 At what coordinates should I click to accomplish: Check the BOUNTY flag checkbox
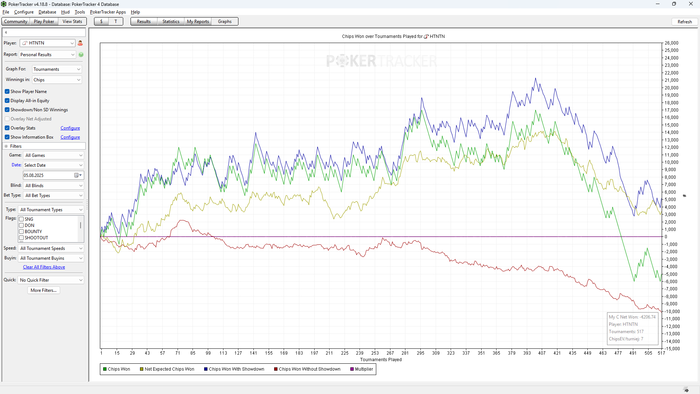(21, 232)
